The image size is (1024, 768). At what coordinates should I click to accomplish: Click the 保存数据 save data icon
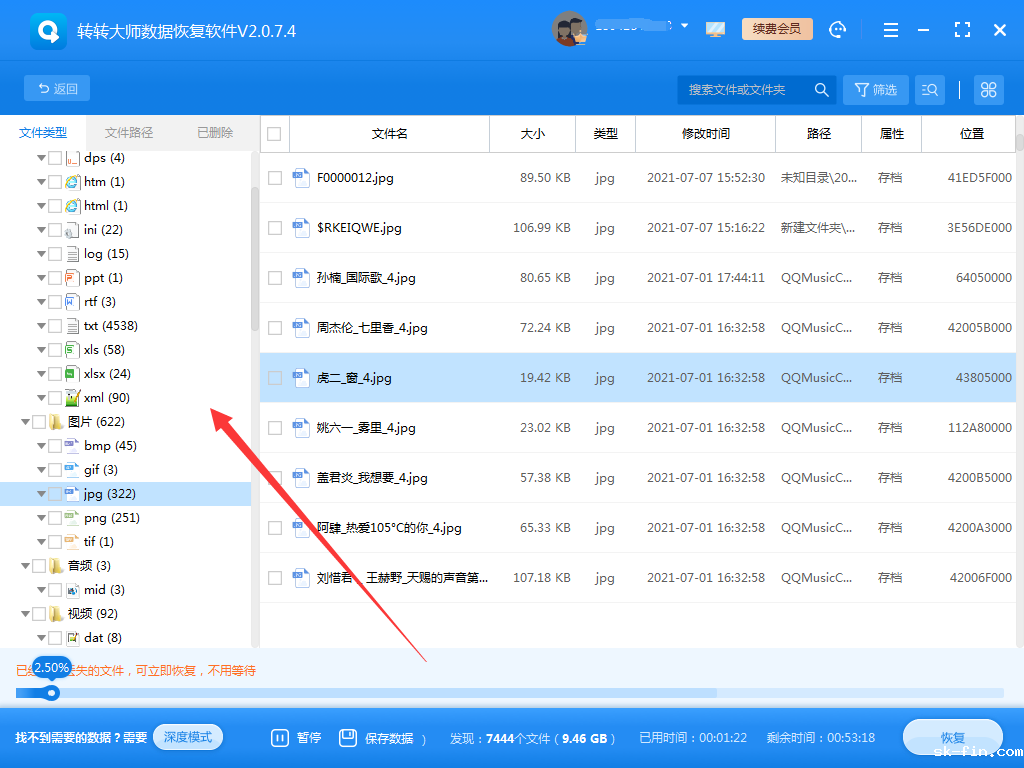point(347,737)
